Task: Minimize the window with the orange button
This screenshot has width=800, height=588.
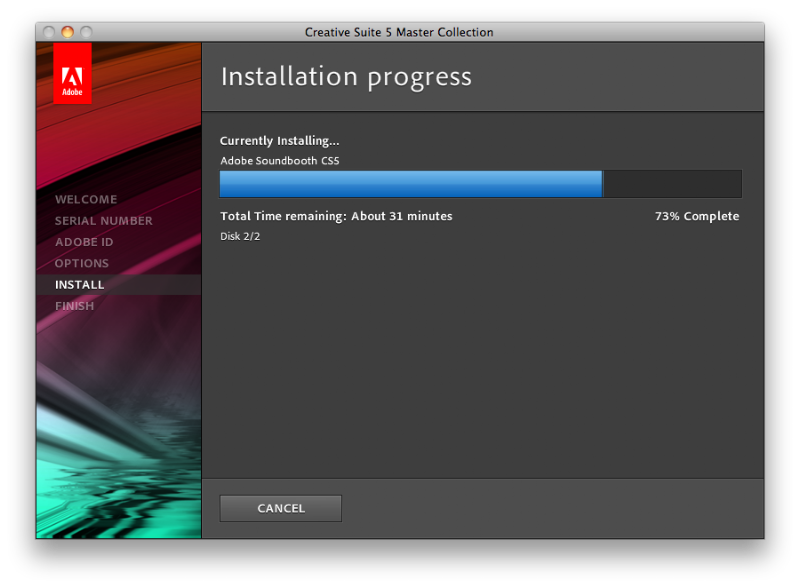Action: (67, 32)
